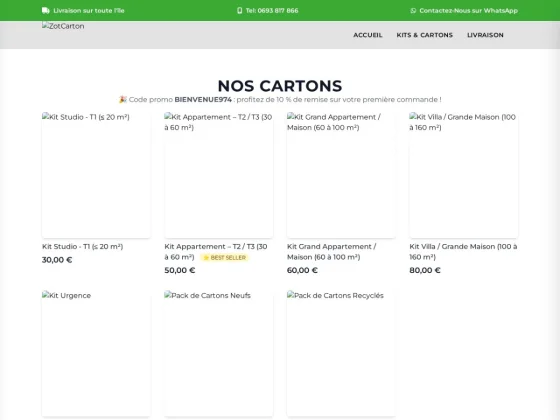Open the Kits & Cartons menu

click(425, 35)
